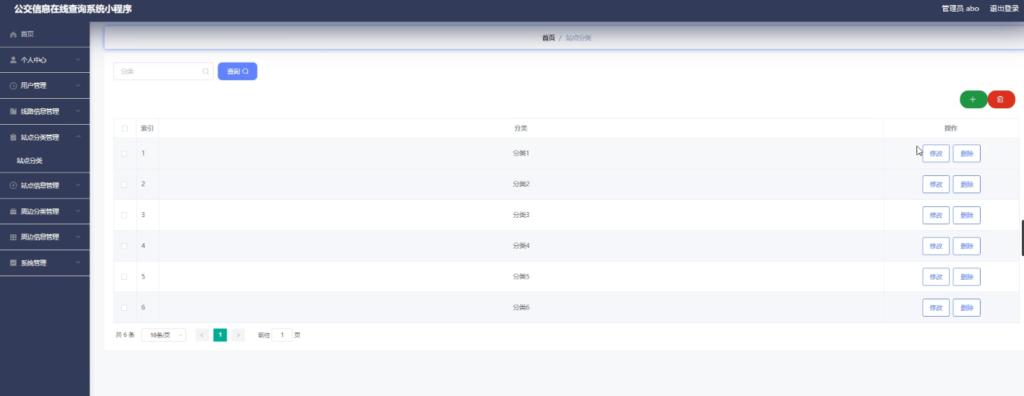Open the 站点分类 submenu item
The height and width of the screenshot is (396, 1024).
click(x=29, y=160)
